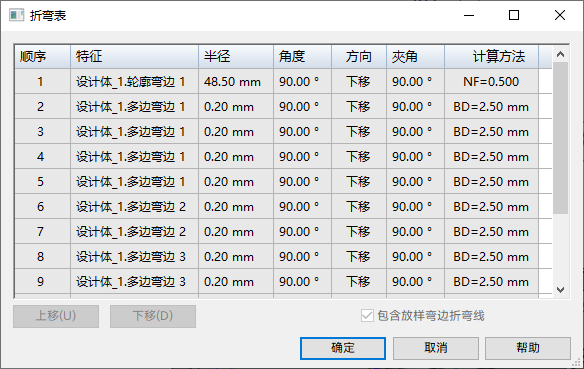Viewport: 584px width, 369px height.
Task: Click the 计算方法 column header
Action: (491, 57)
